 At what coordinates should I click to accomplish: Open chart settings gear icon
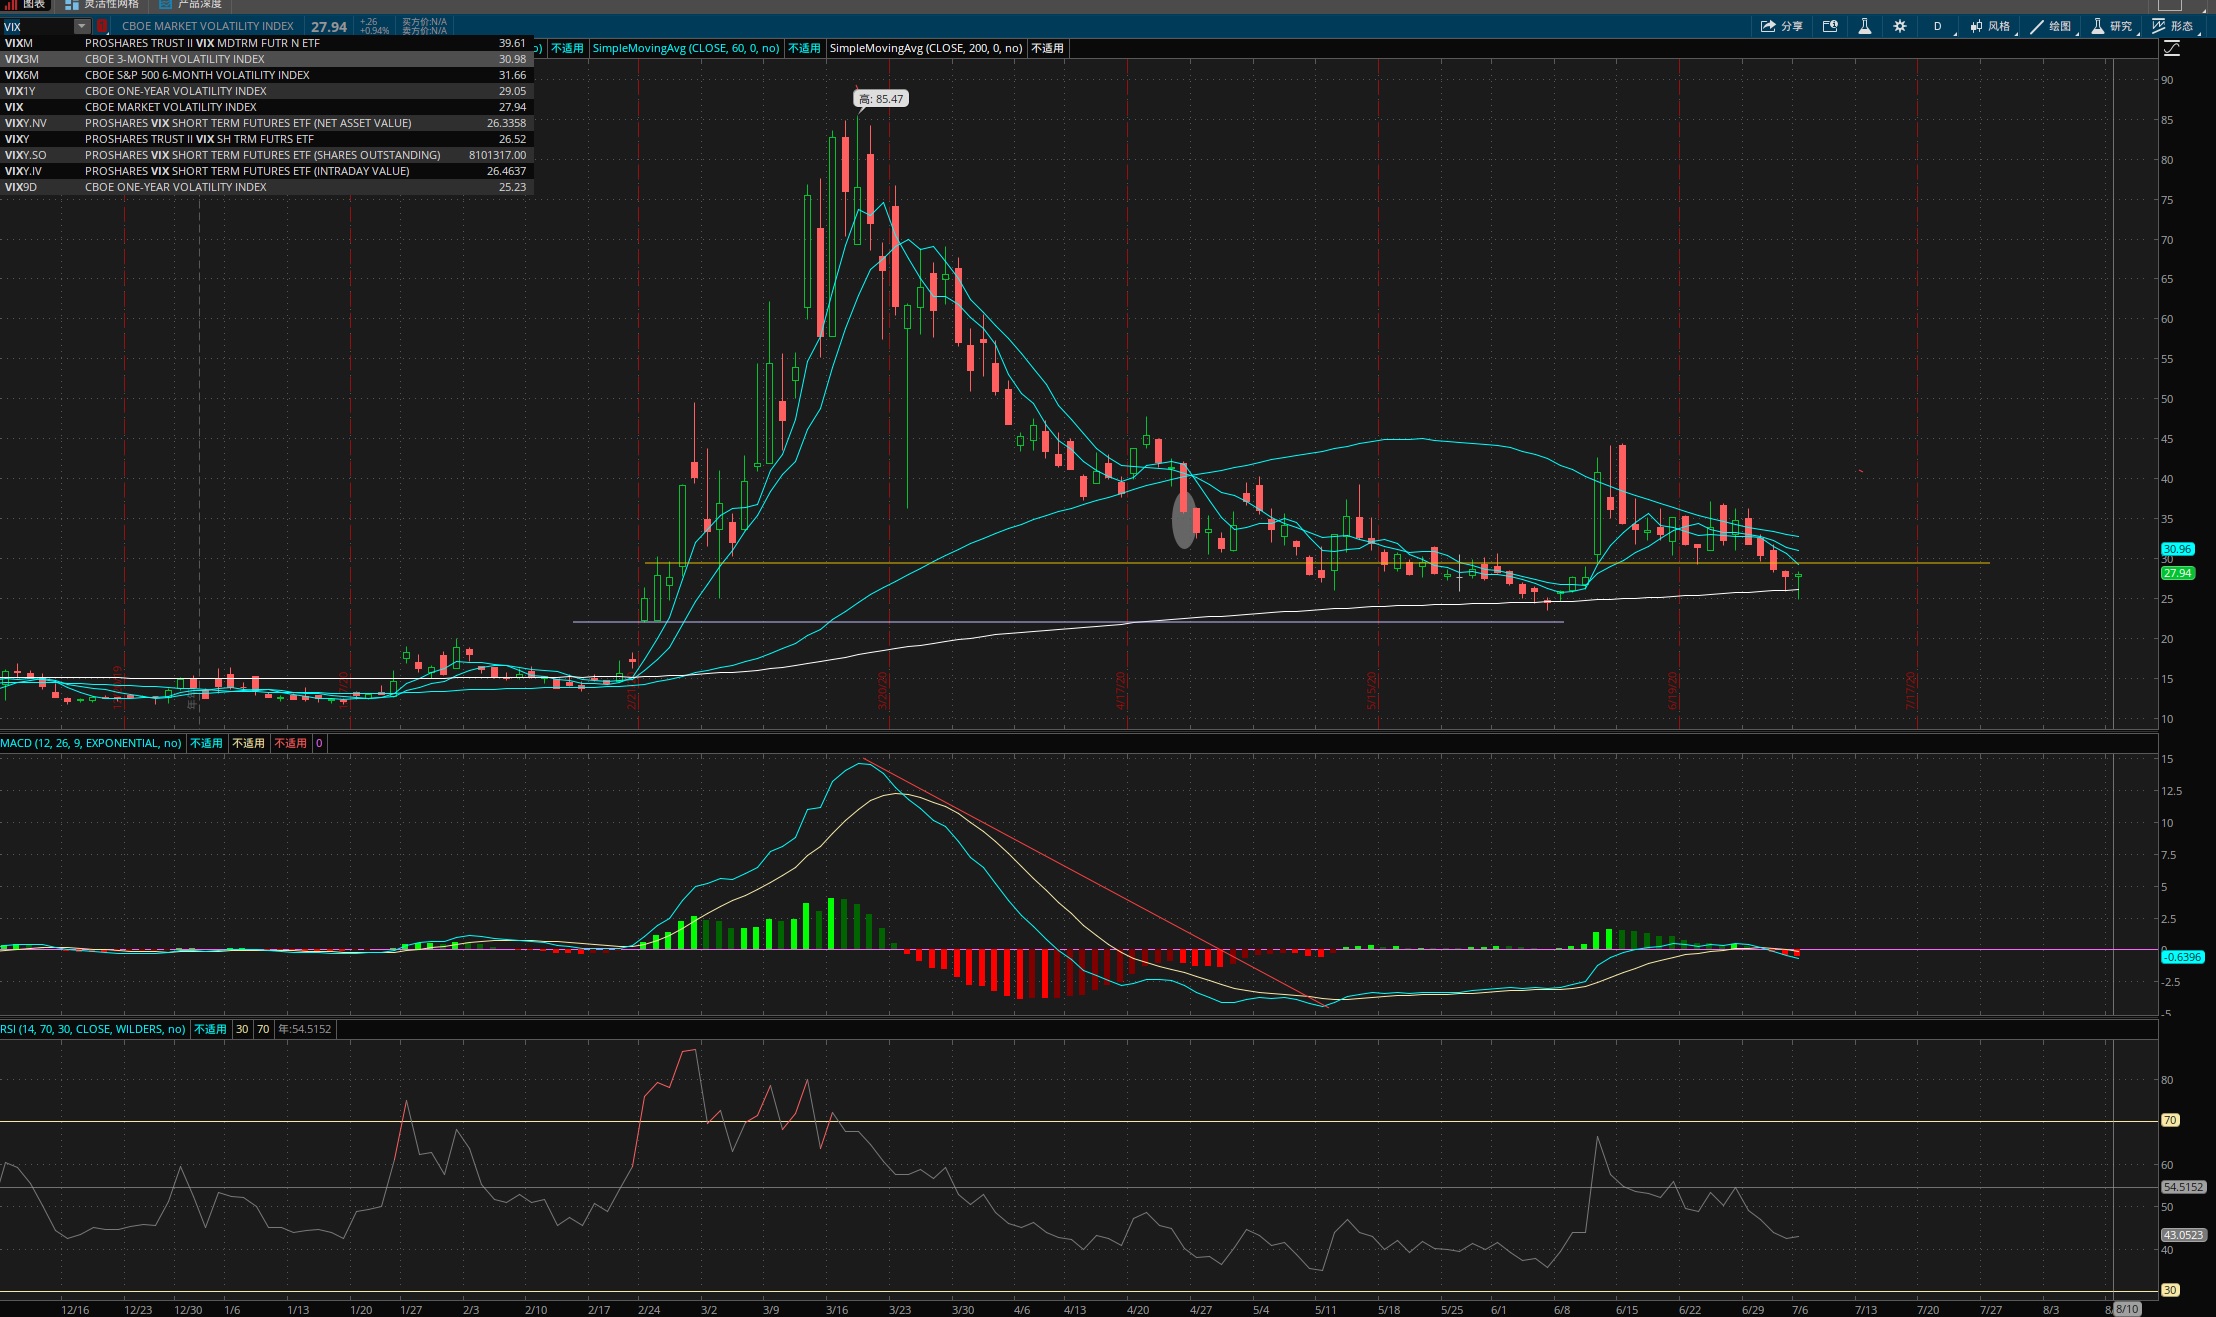(x=1900, y=26)
